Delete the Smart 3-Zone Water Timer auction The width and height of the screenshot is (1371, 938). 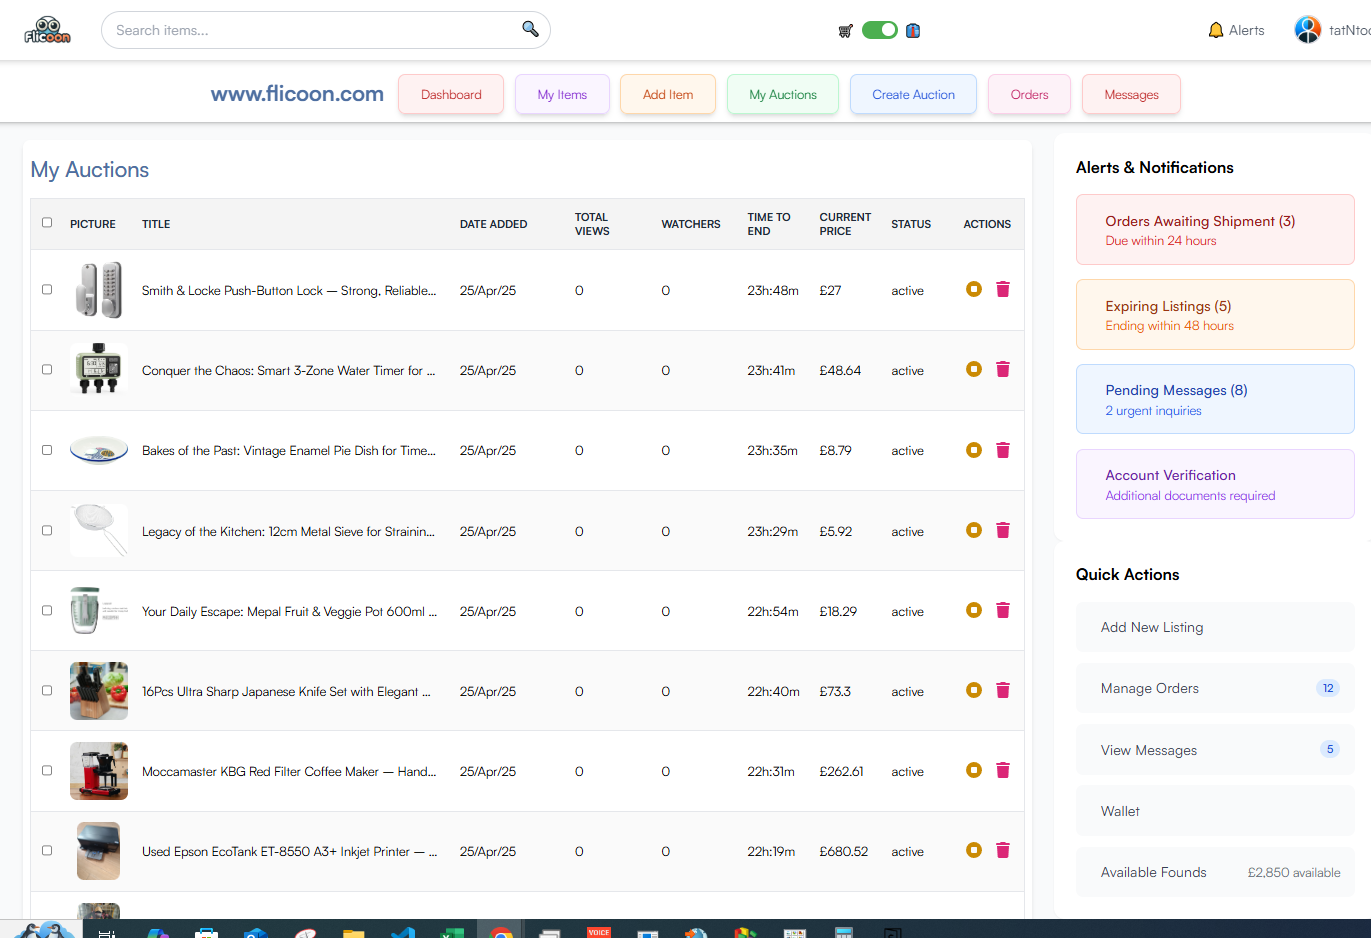(x=1003, y=369)
